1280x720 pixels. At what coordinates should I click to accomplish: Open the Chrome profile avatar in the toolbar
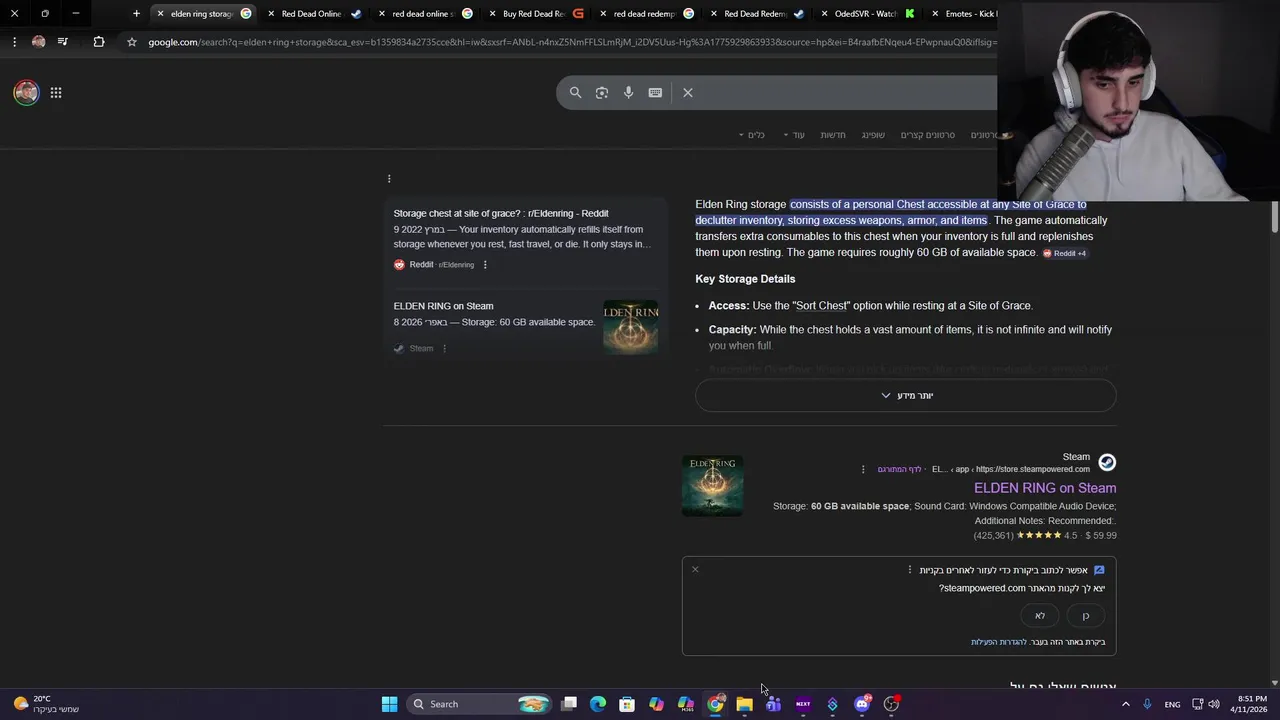click(x=38, y=42)
